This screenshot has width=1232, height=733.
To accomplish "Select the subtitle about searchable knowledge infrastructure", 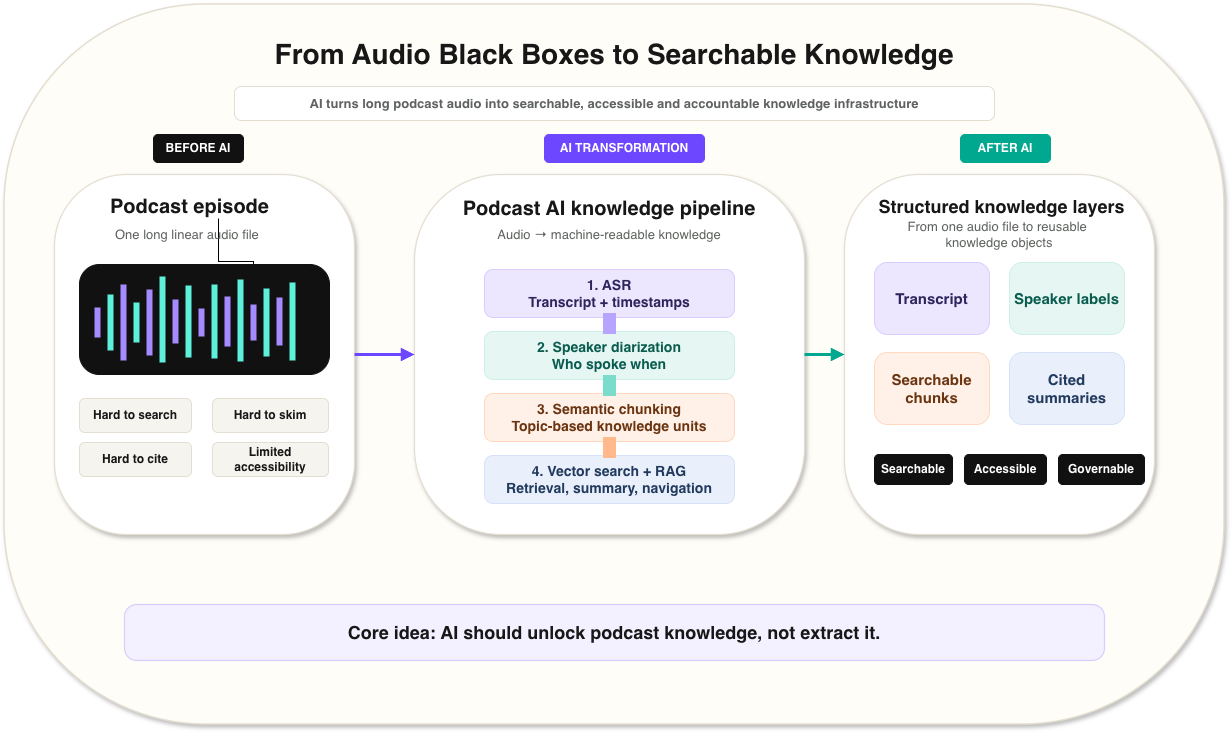I will (614, 103).
